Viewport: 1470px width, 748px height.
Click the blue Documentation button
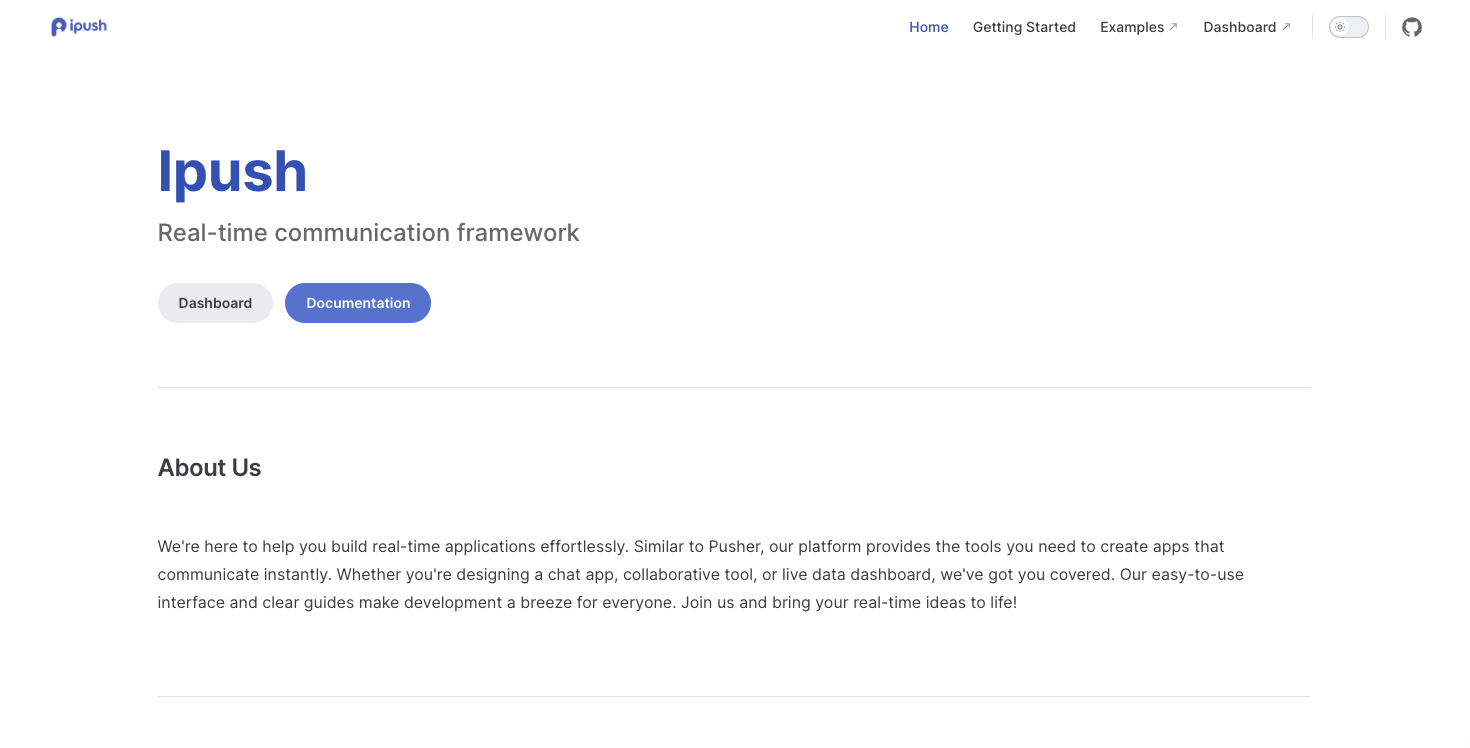click(358, 303)
